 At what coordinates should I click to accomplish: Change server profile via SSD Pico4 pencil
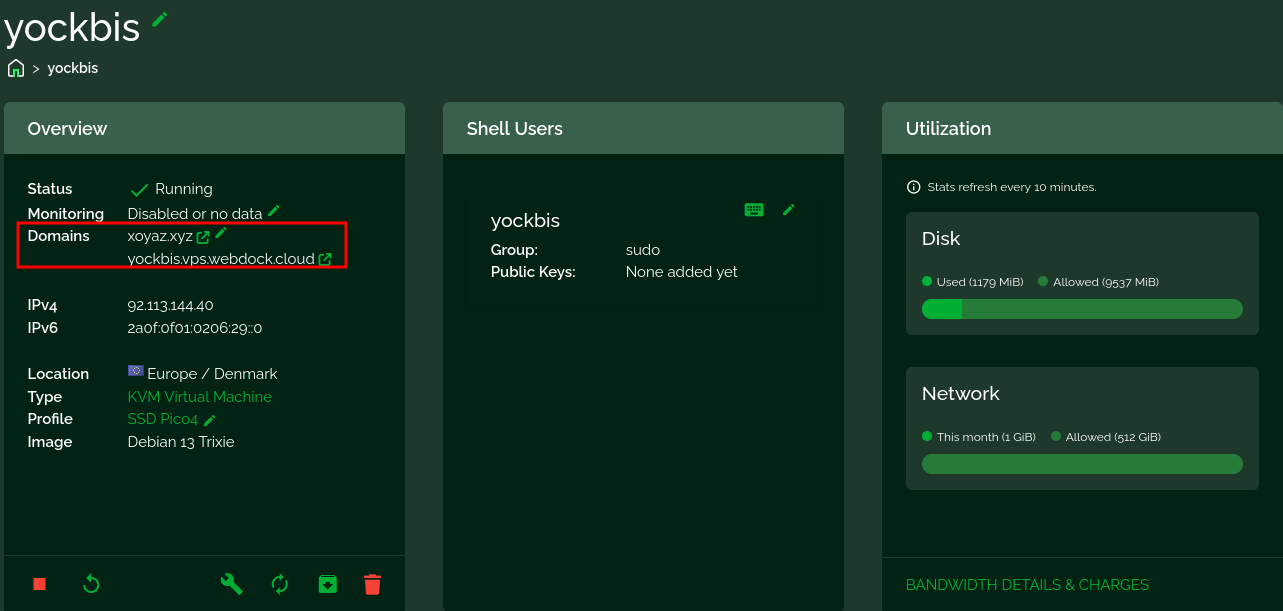(210, 420)
